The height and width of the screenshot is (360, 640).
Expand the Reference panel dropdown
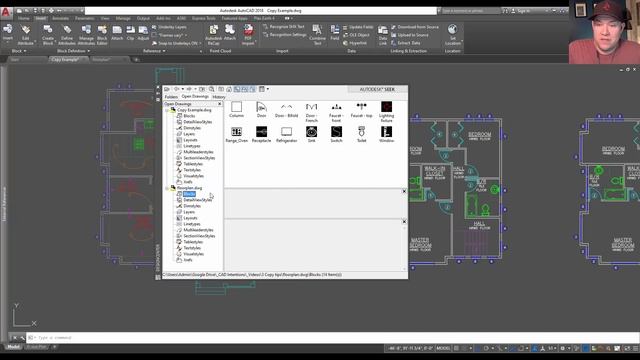(x=154, y=51)
